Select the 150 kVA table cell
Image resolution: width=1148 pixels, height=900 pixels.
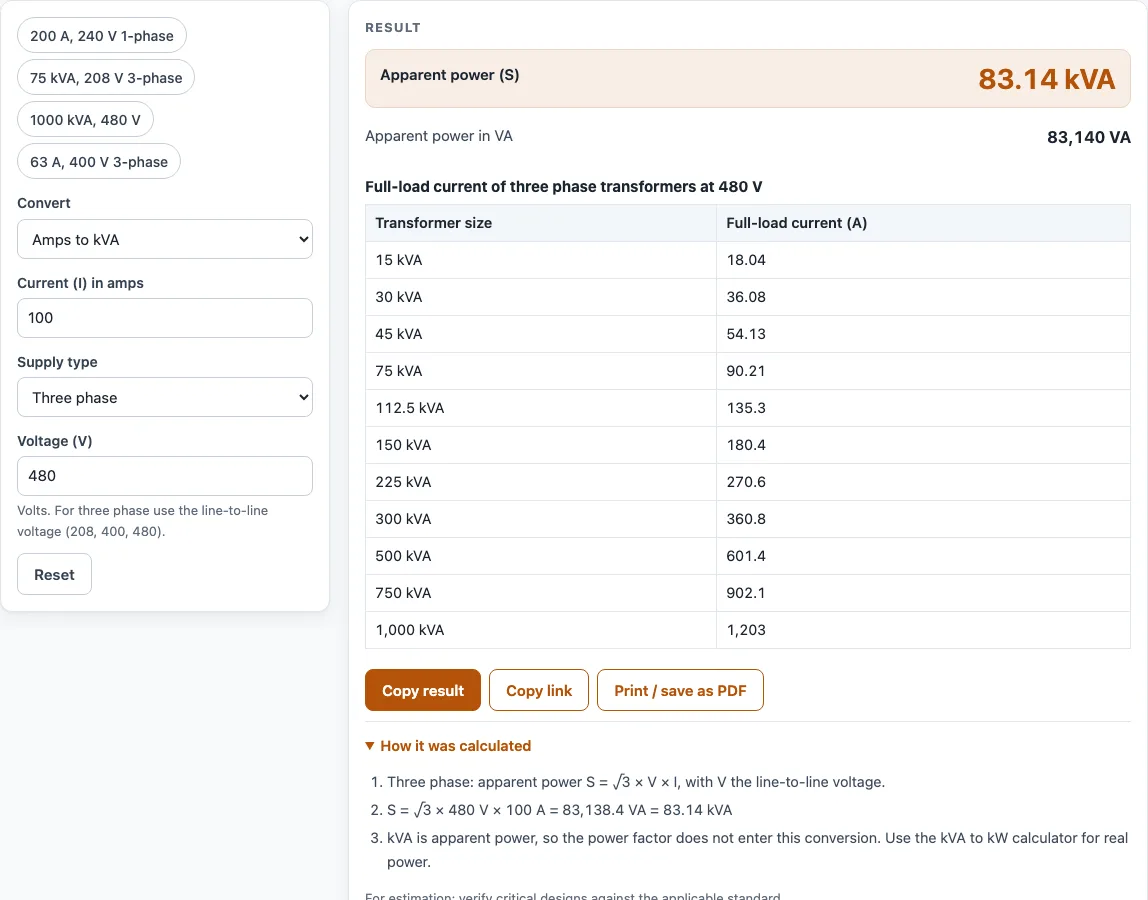[x=541, y=445]
